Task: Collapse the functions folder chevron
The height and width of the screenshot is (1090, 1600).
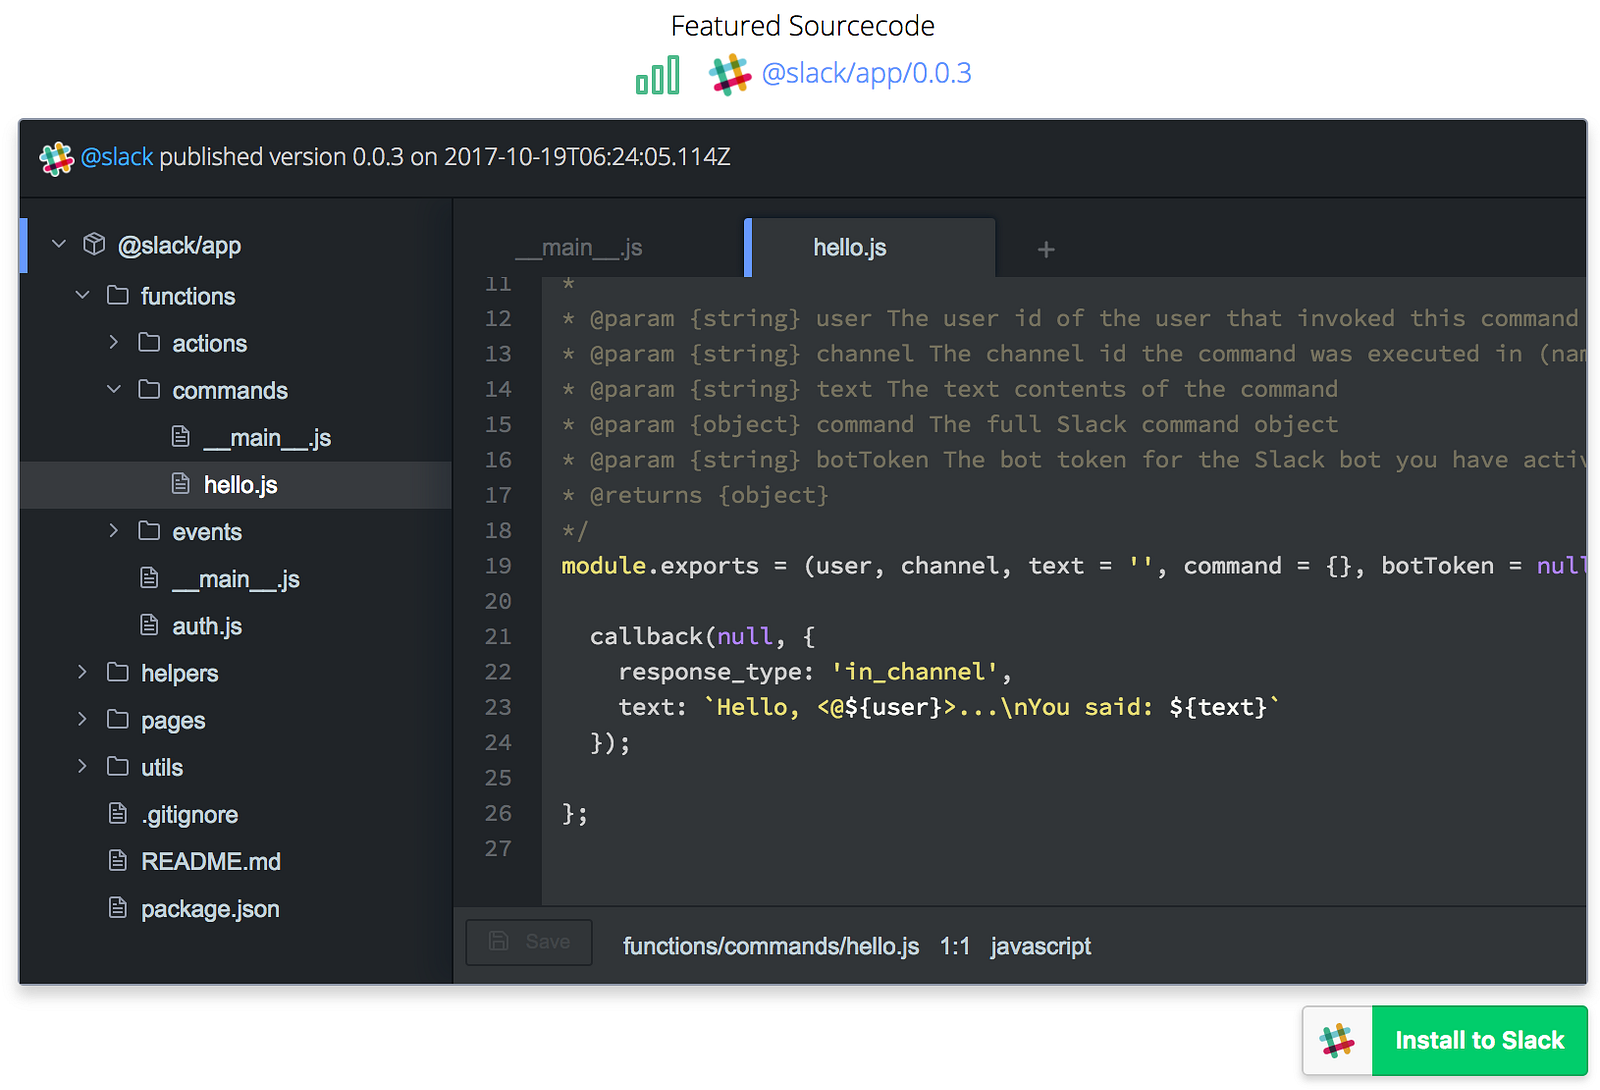Action: point(83,295)
